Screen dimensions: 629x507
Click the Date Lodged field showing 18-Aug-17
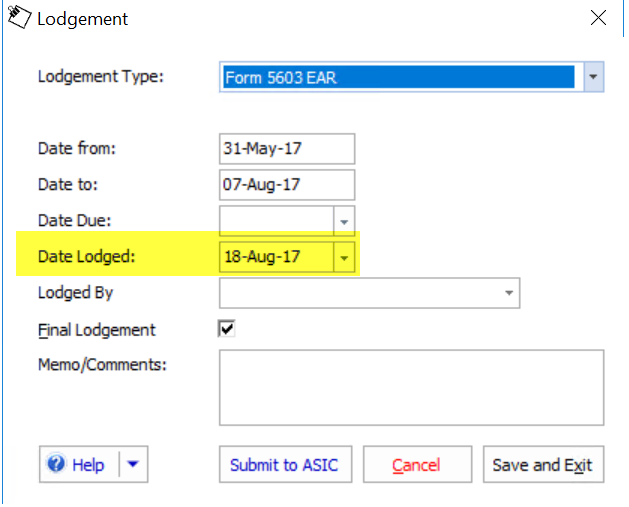click(x=277, y=257)
